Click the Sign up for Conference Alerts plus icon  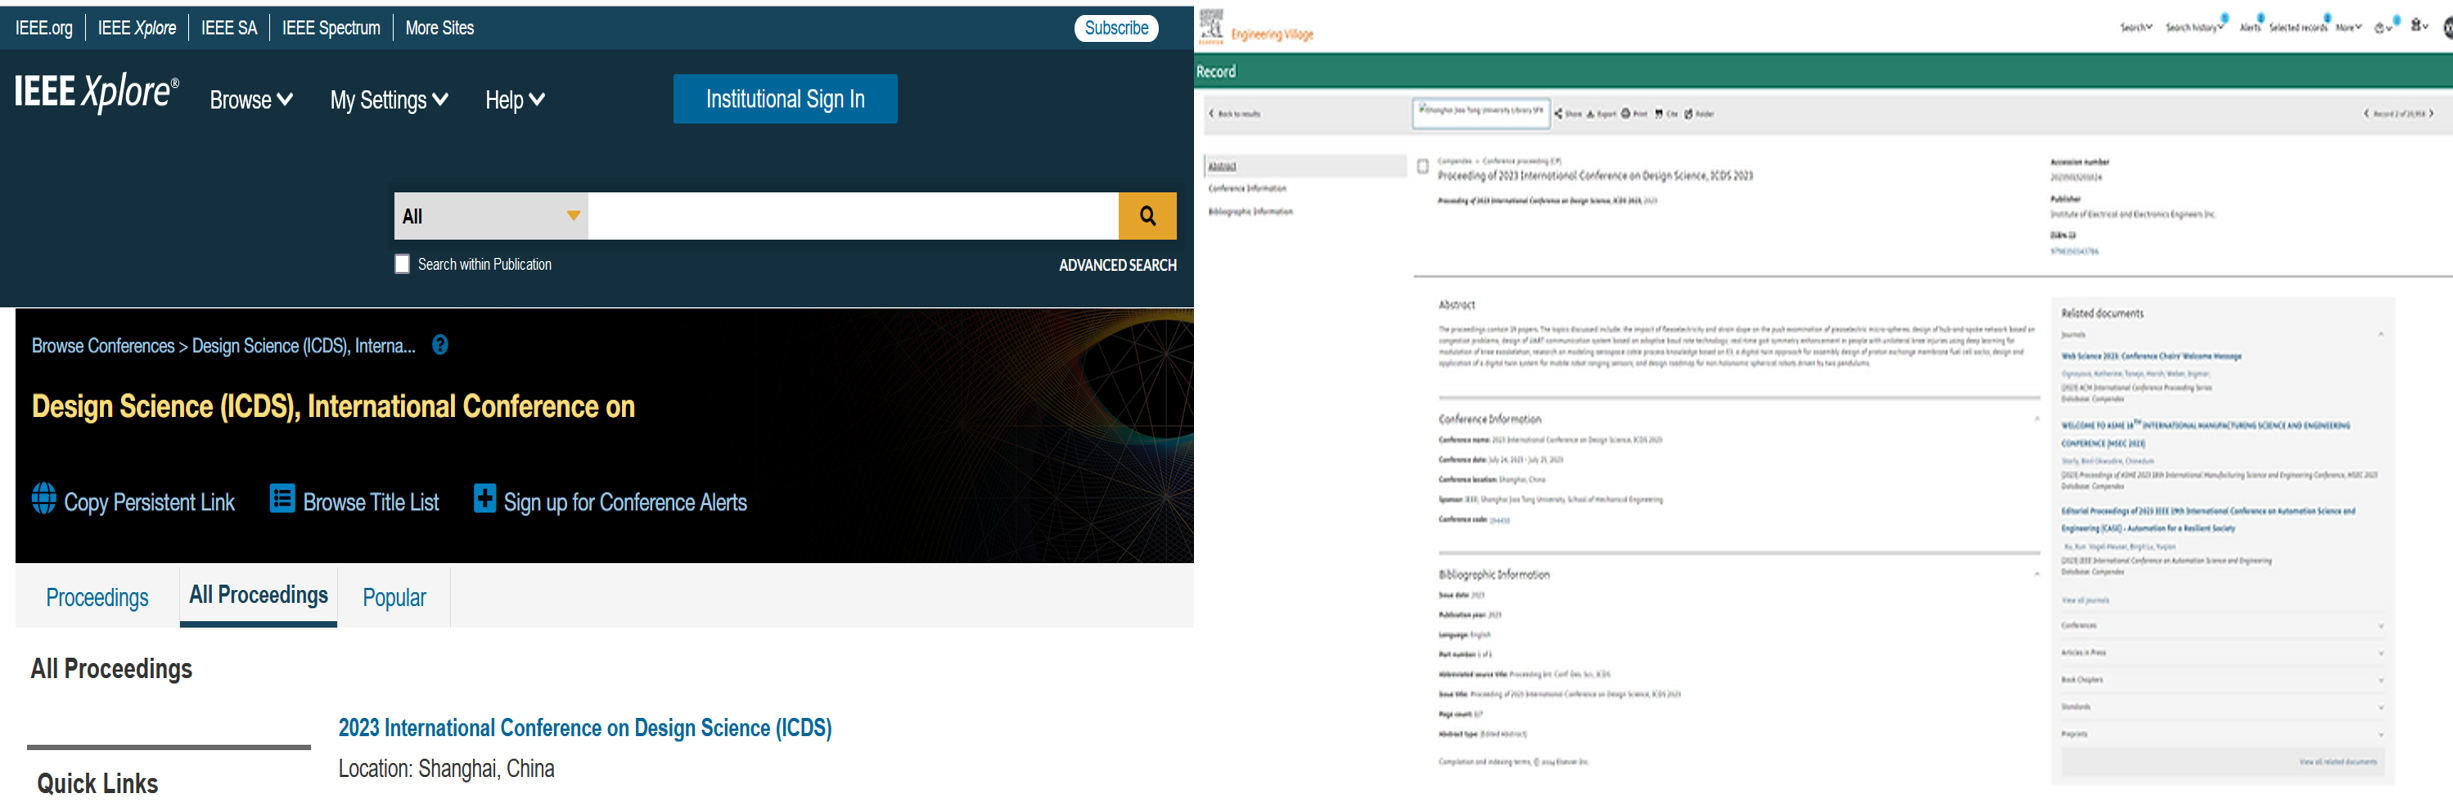point(484,498)
